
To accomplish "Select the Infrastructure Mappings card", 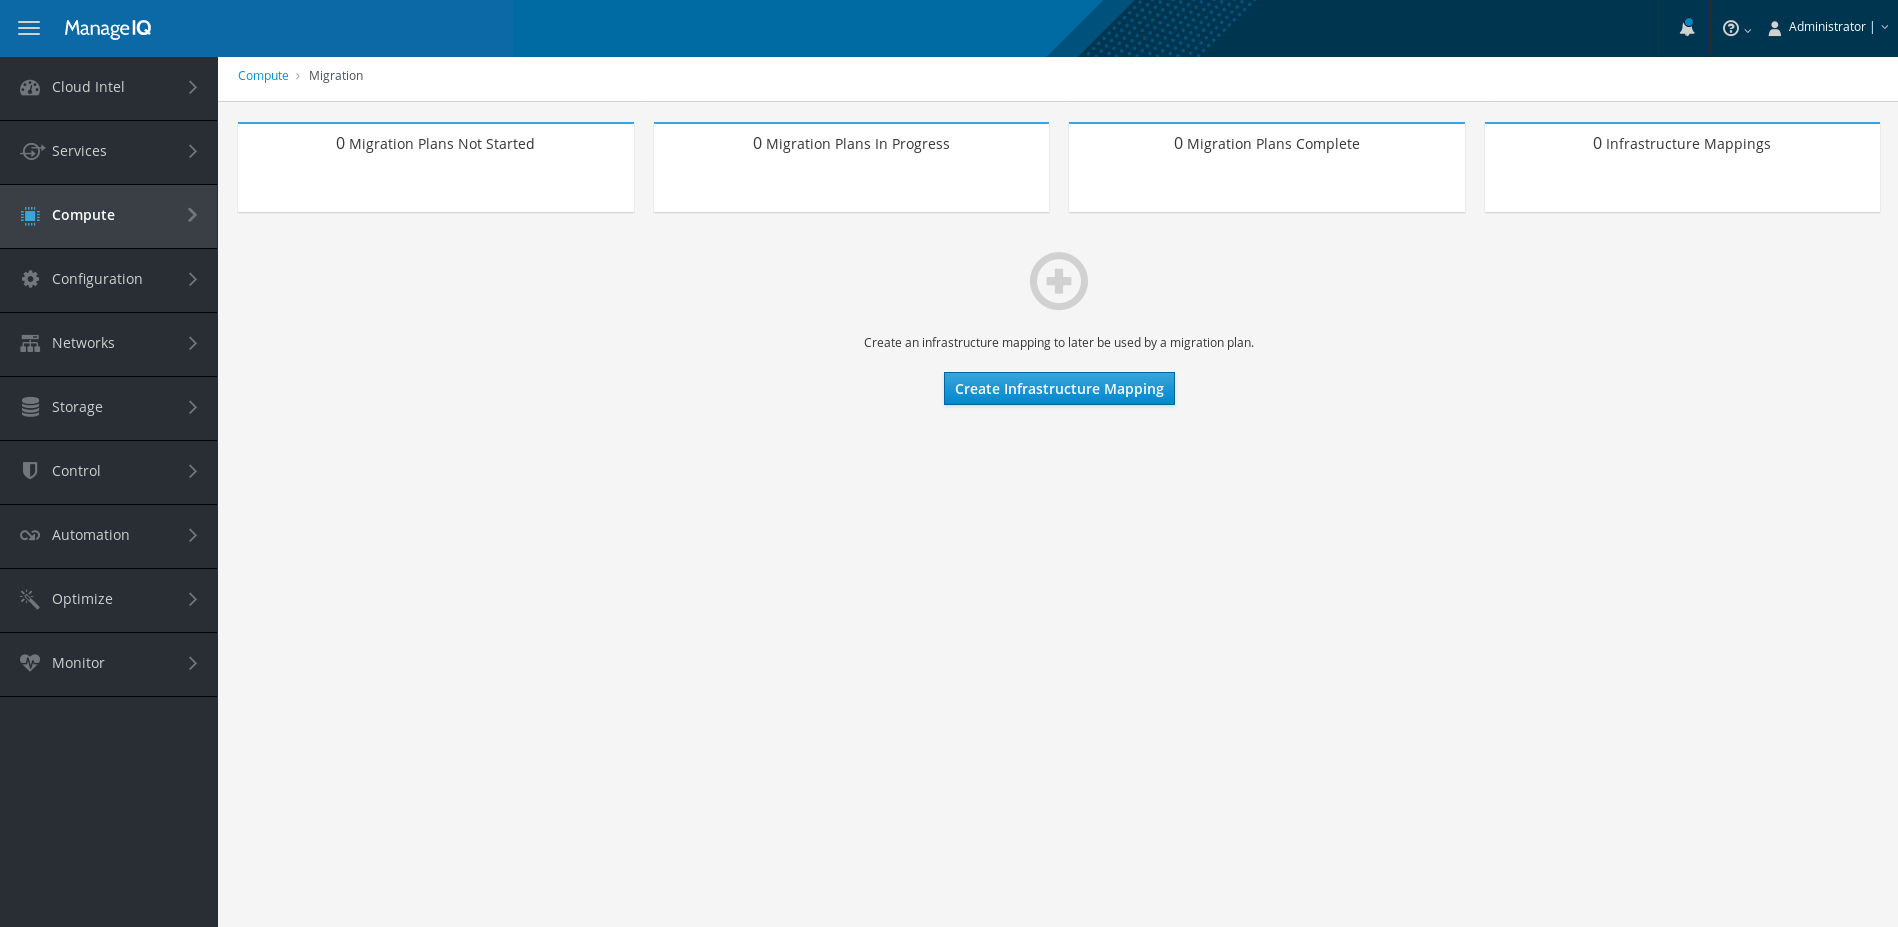I will pyautogui.click(x=1681, y=167).
